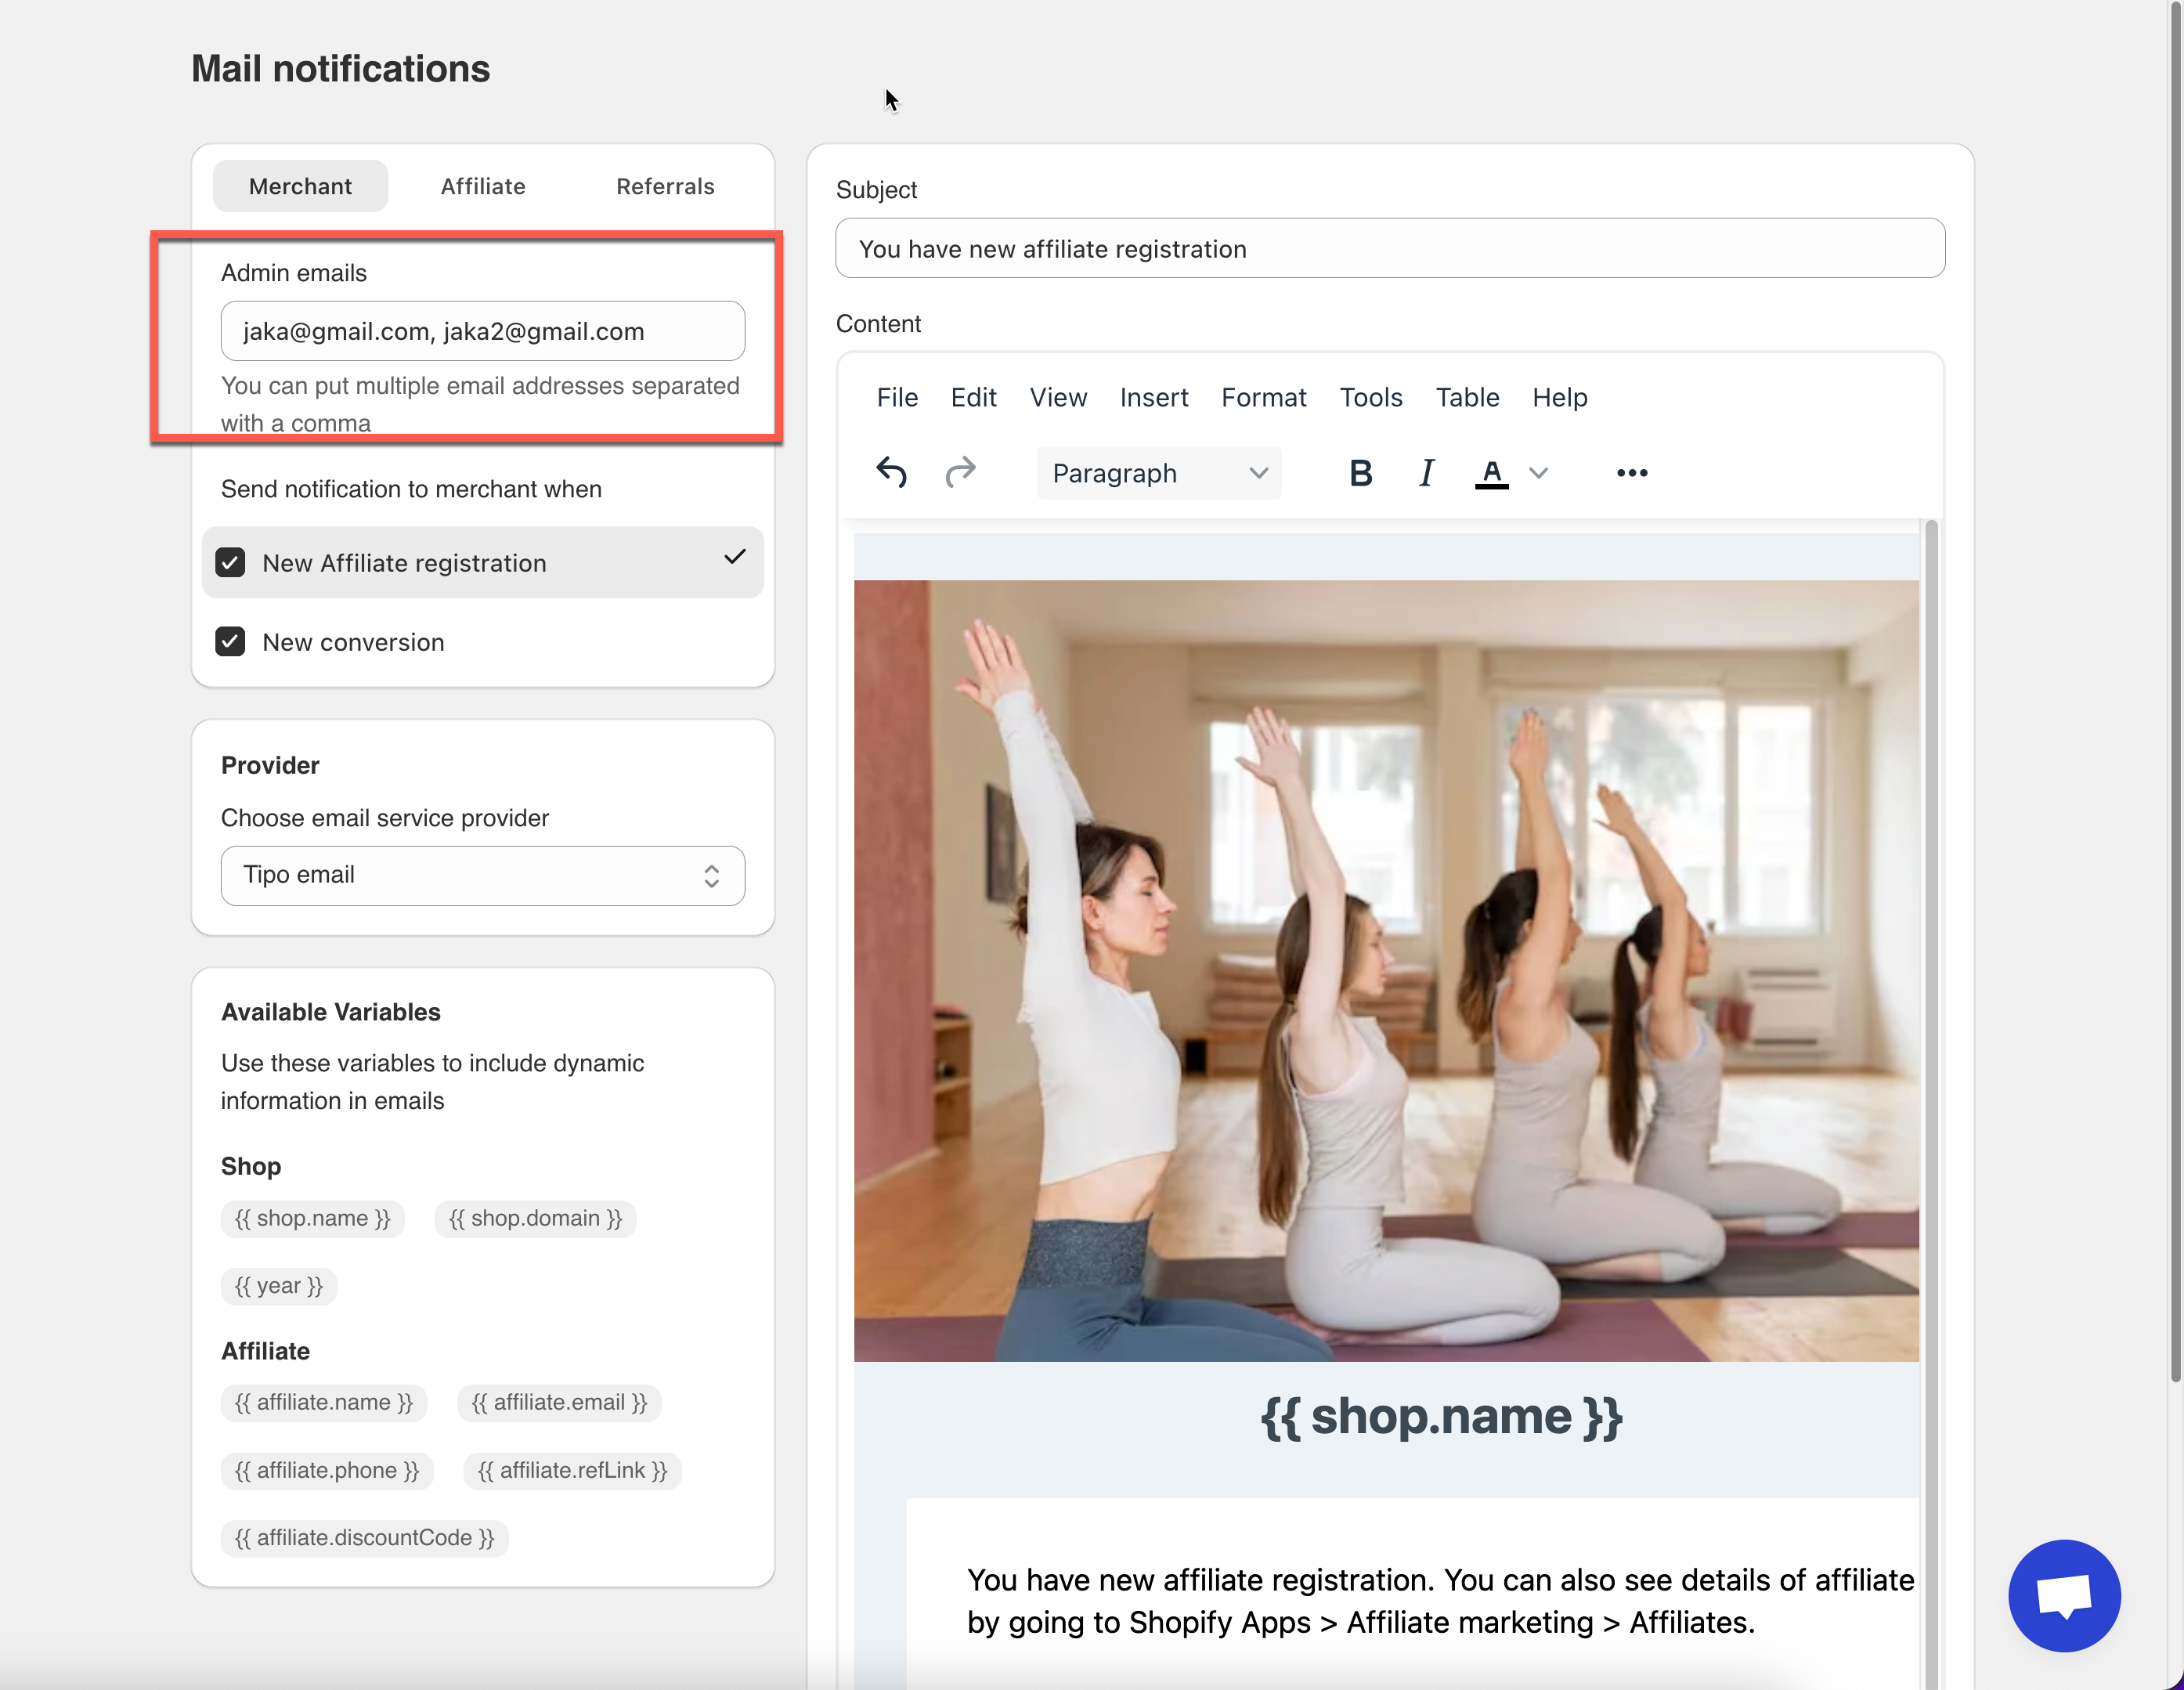The width and height of the screenshot is (2184, 1690).
Task: Apply text color with the A icon
Action: [1491, 472]
